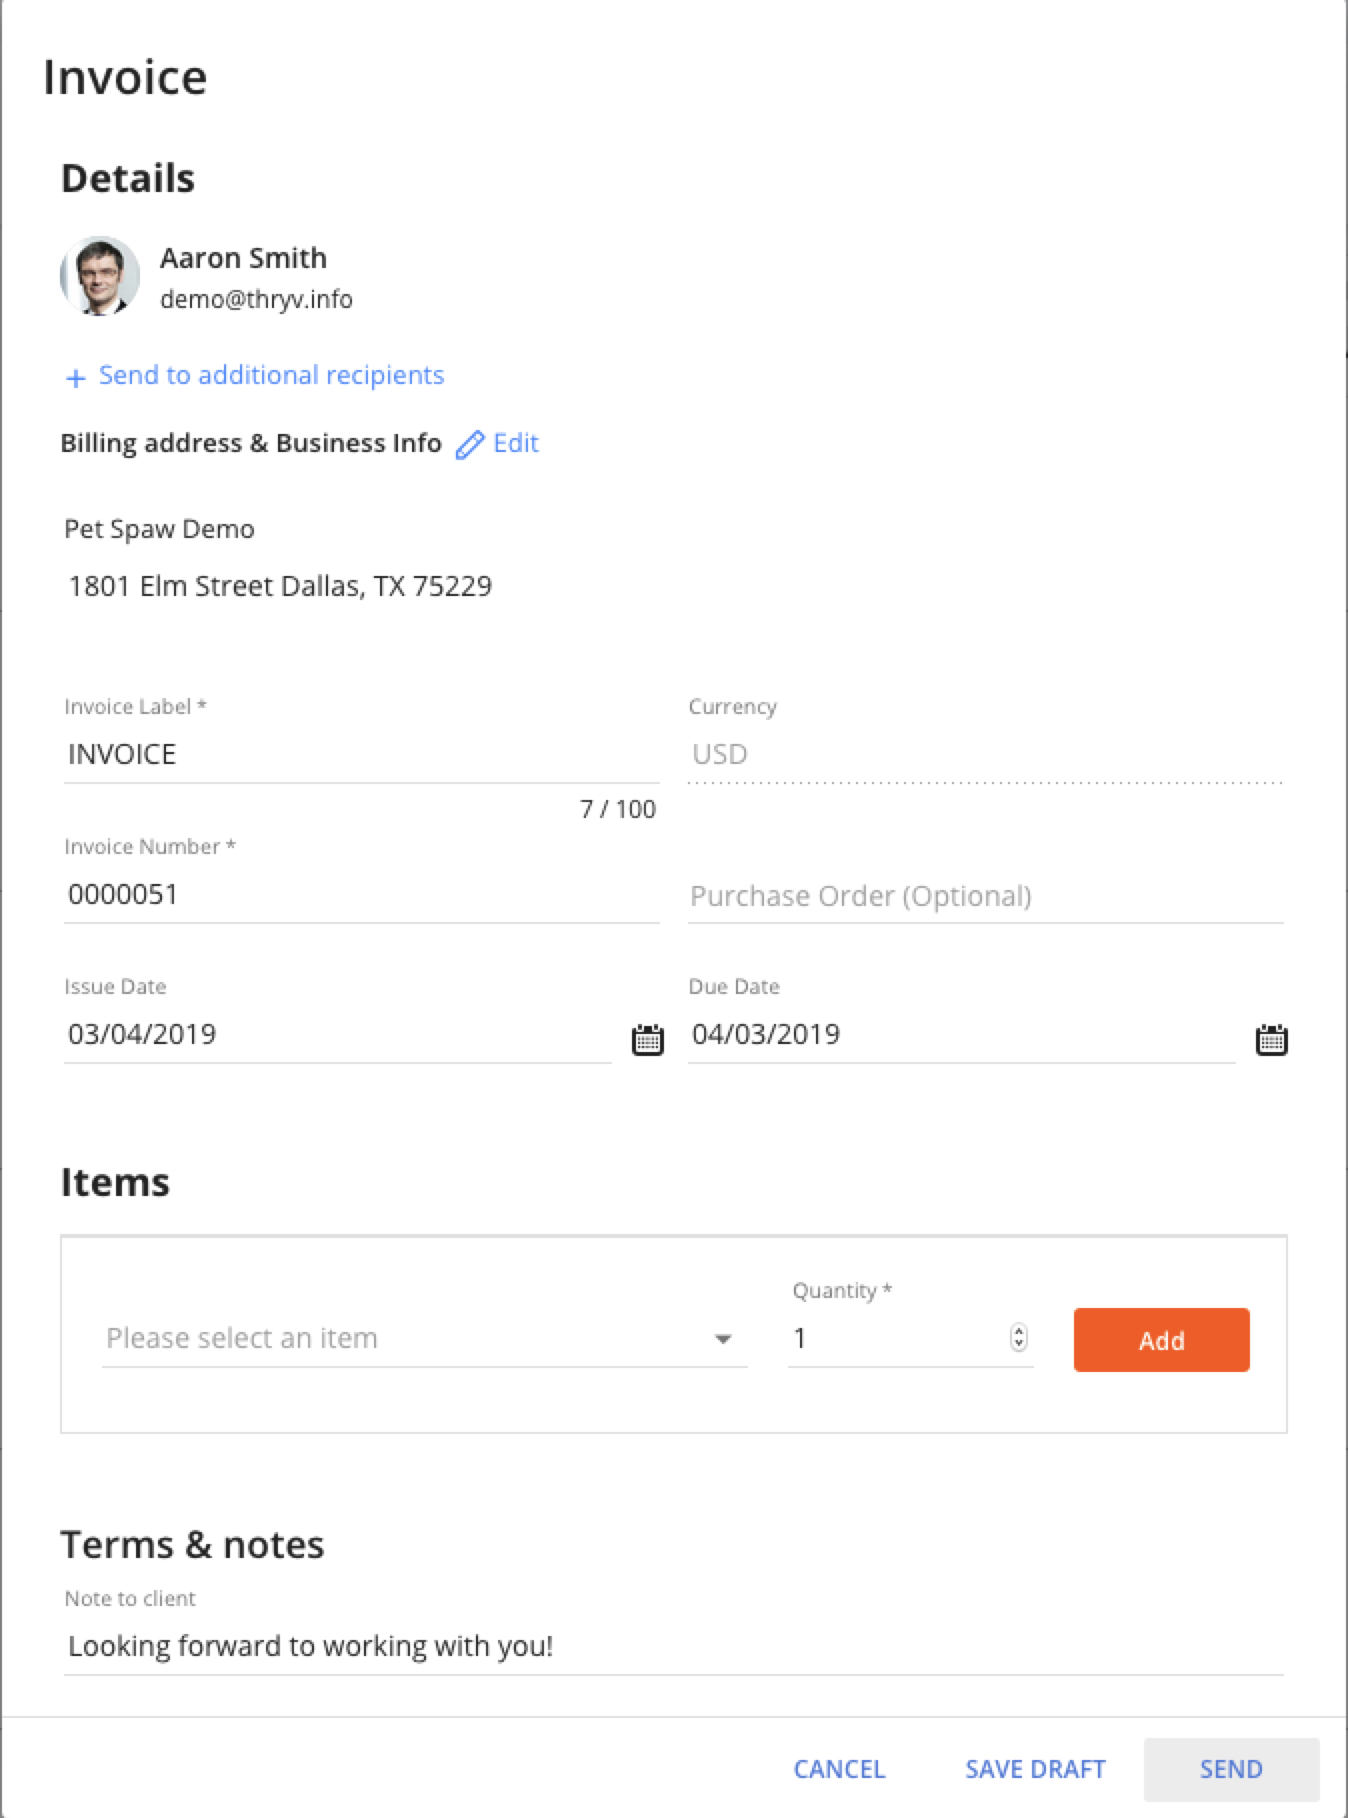Click the plus icon for additional recipients

pyautogui.click(x=75, y=378)
